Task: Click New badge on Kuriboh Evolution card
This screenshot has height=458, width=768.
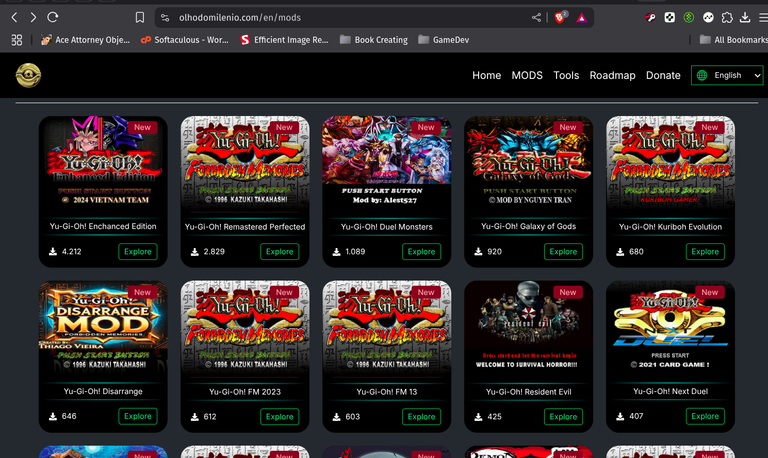Action: click(709, 127)
